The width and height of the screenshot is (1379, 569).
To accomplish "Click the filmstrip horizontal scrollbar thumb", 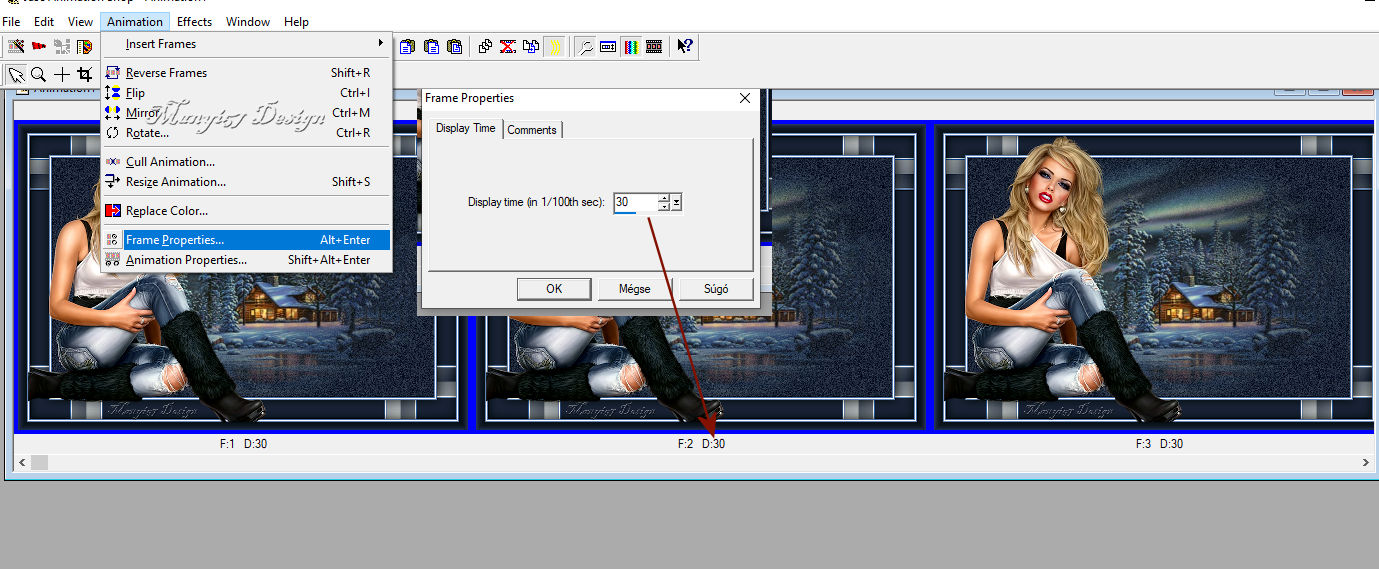I will [39, 462].
